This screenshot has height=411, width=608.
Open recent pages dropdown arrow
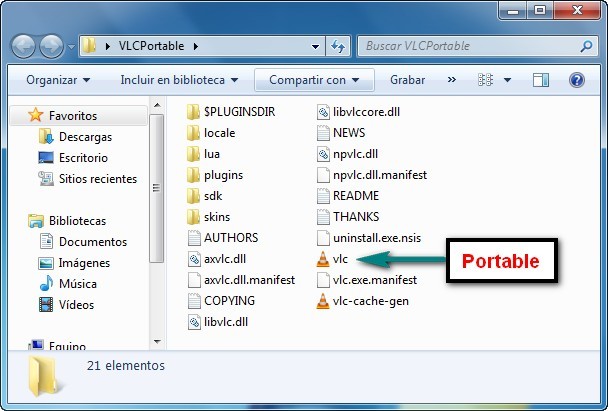click(x=71, y=47)
